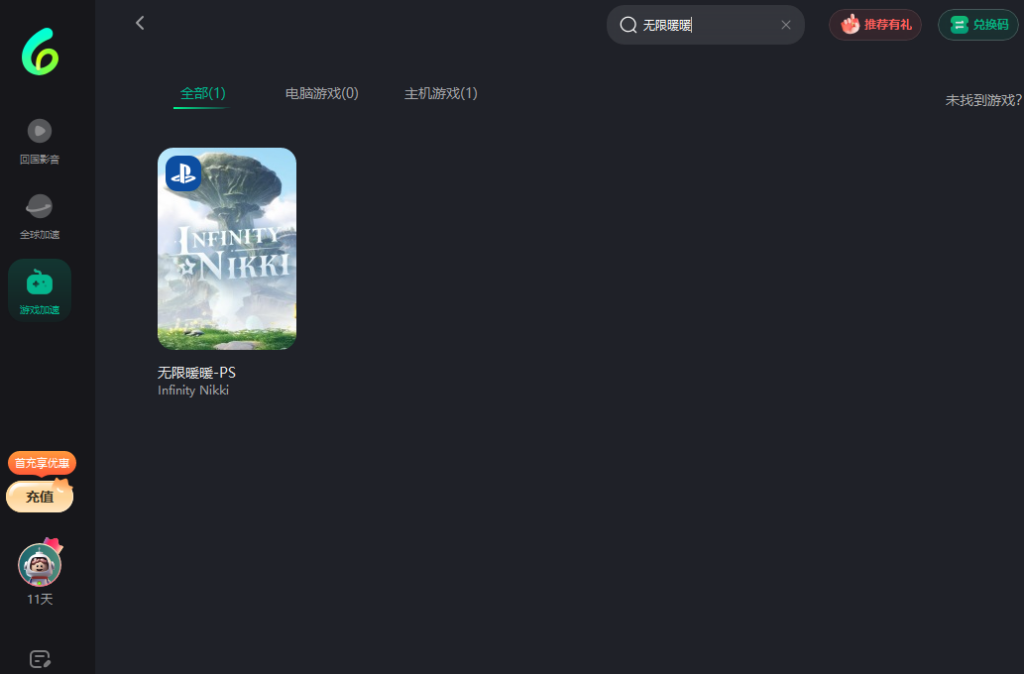Click the 充值 recharge button
This screenshot has width=1024, height=674.
40,497
